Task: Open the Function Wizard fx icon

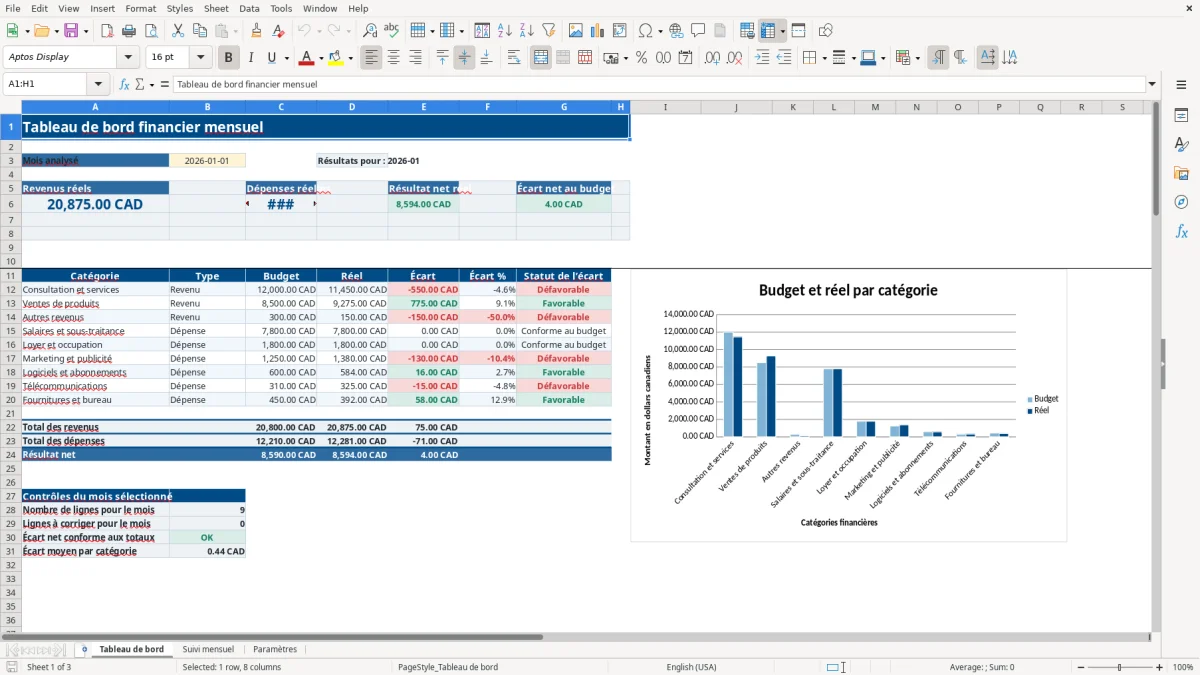Action: point(124,85)
